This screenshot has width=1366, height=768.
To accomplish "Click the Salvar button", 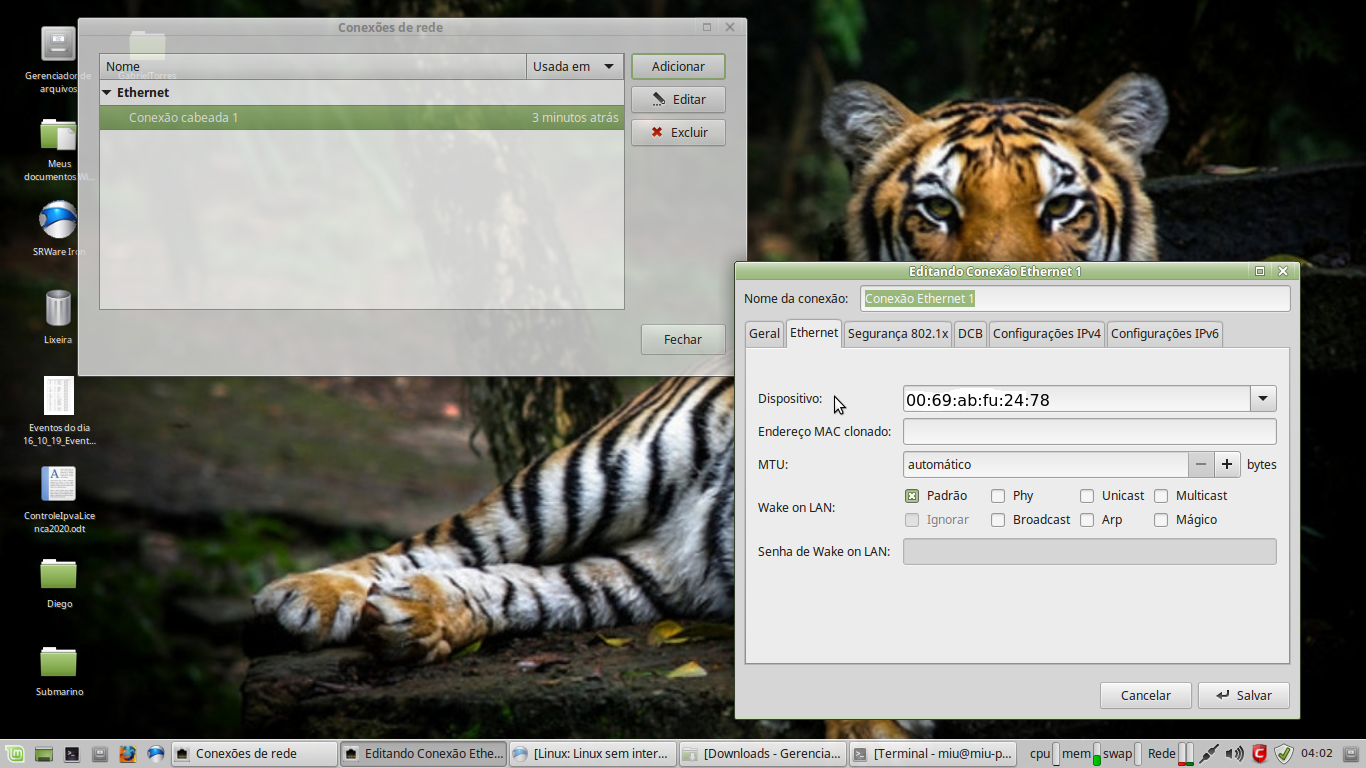I will tap(1244, 696).
